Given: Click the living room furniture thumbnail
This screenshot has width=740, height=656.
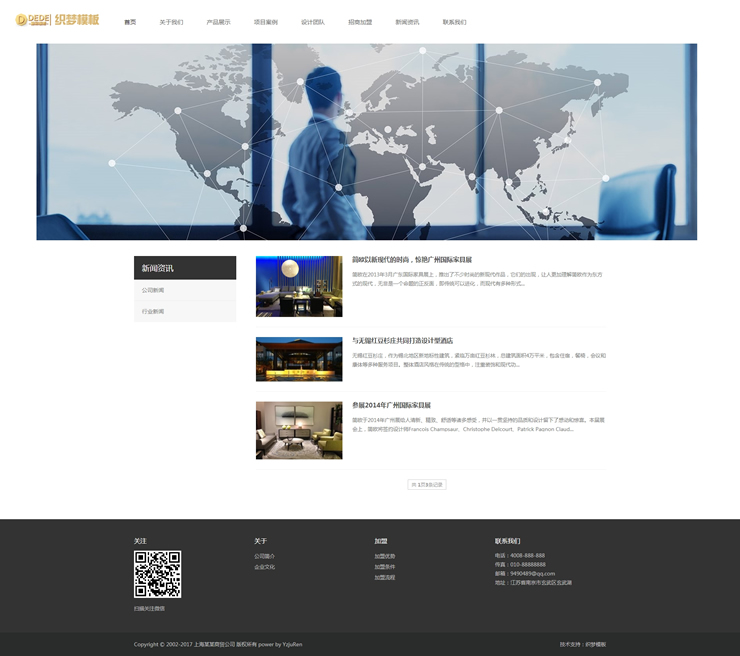Looking at the screenshot, I should click(298, 431).
